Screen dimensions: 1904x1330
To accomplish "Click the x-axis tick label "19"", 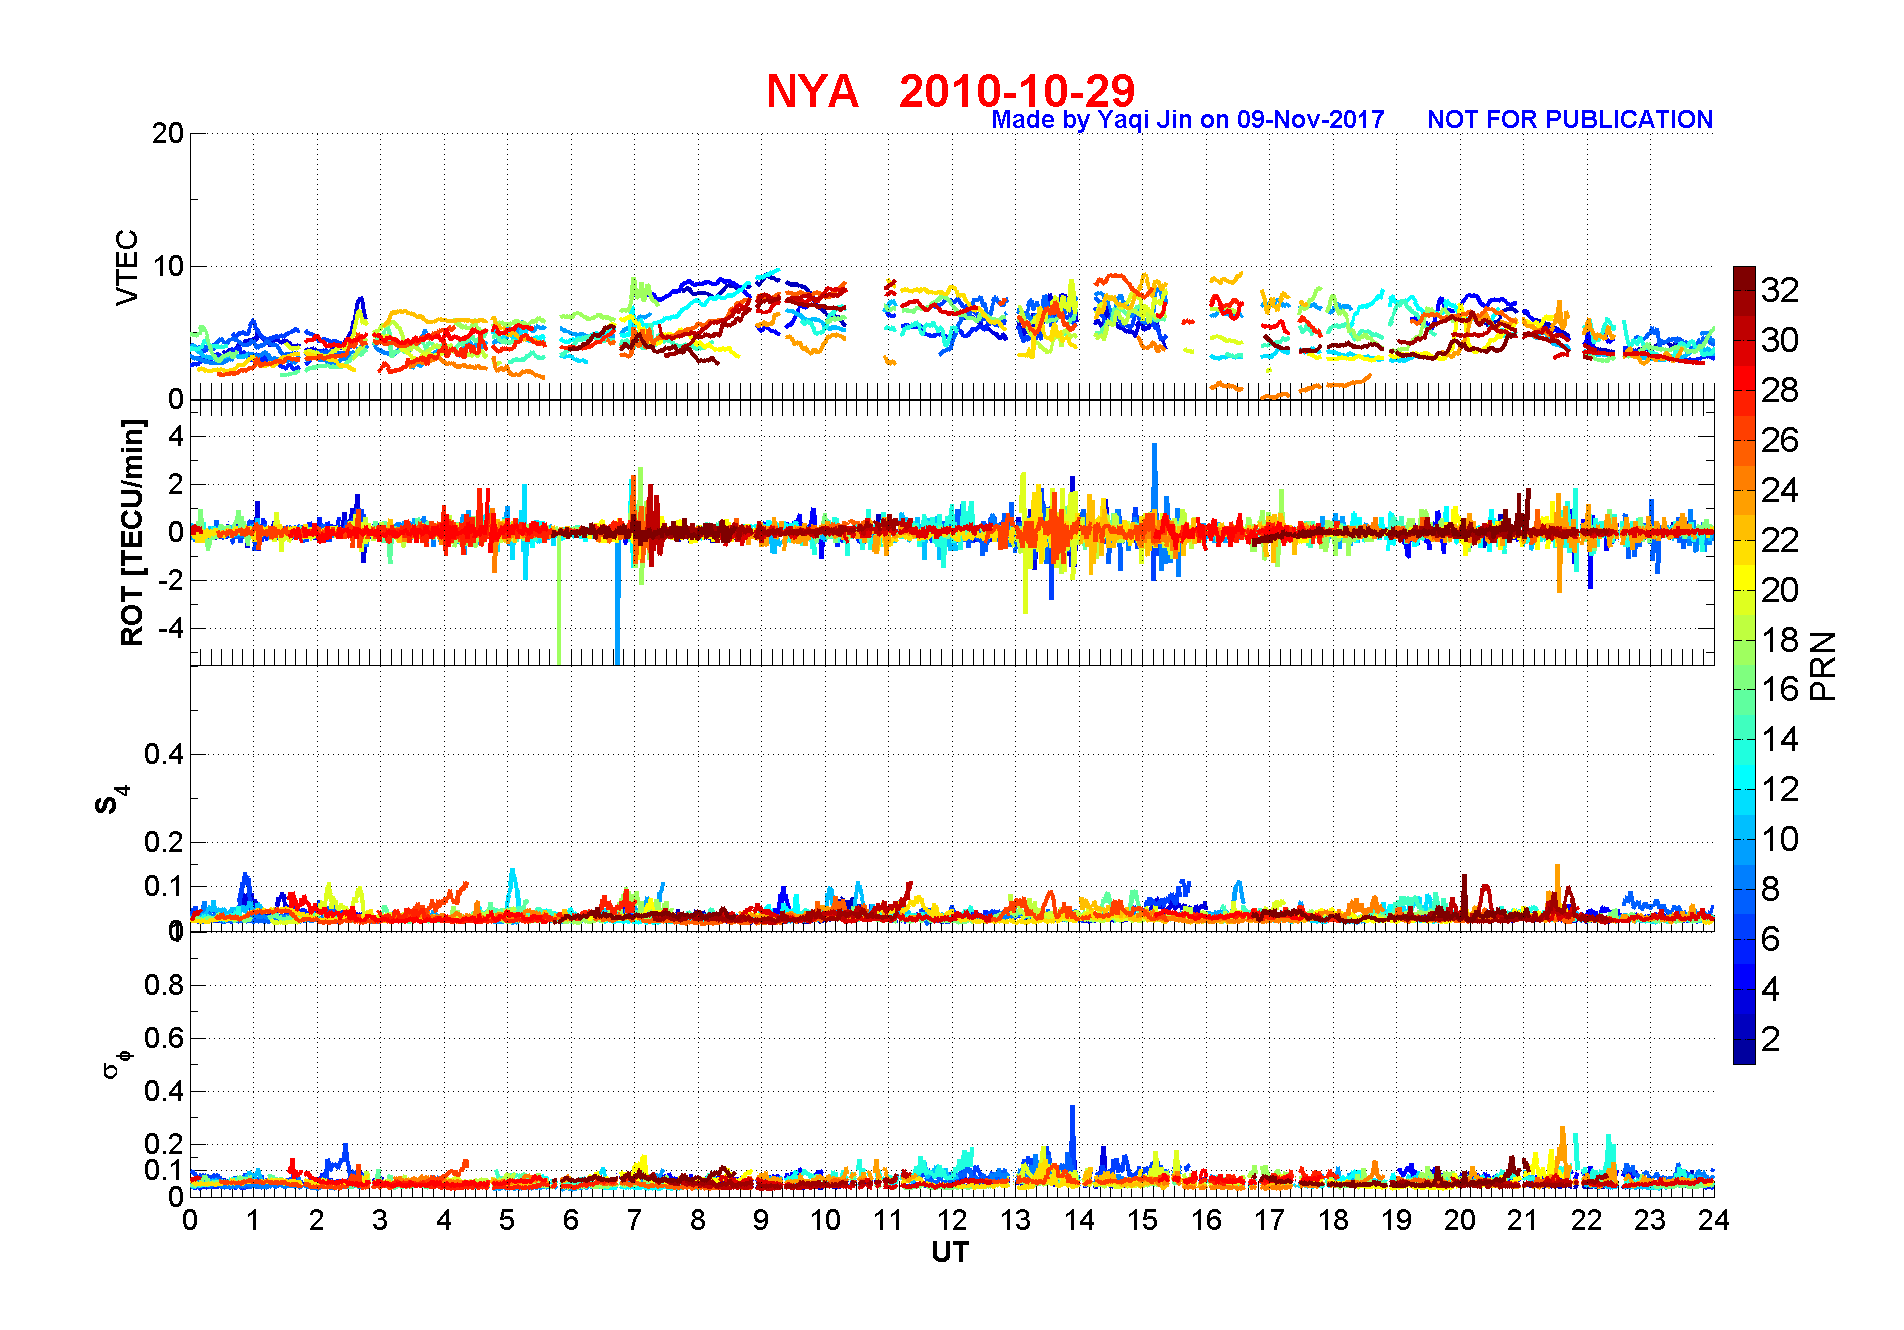I will tap(1396, 1220).
